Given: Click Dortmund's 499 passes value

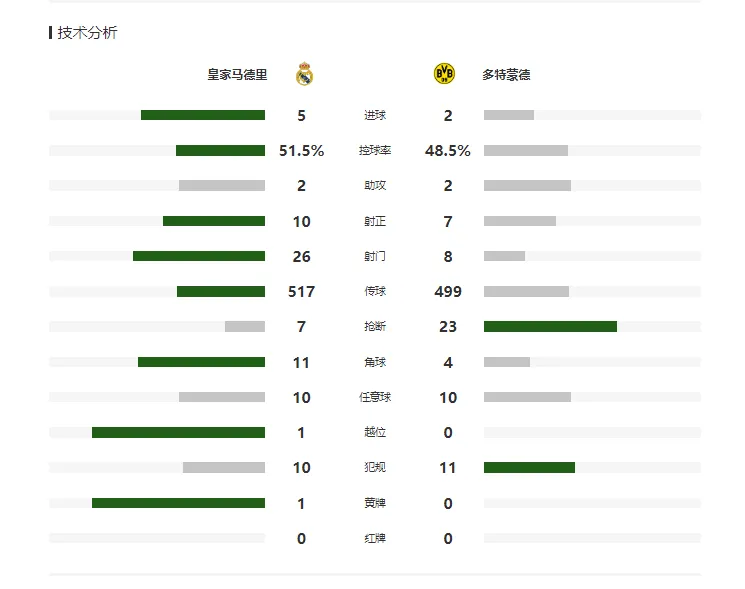Looking at the screenshot, I should pyautogui.click(x=448, y=291).
